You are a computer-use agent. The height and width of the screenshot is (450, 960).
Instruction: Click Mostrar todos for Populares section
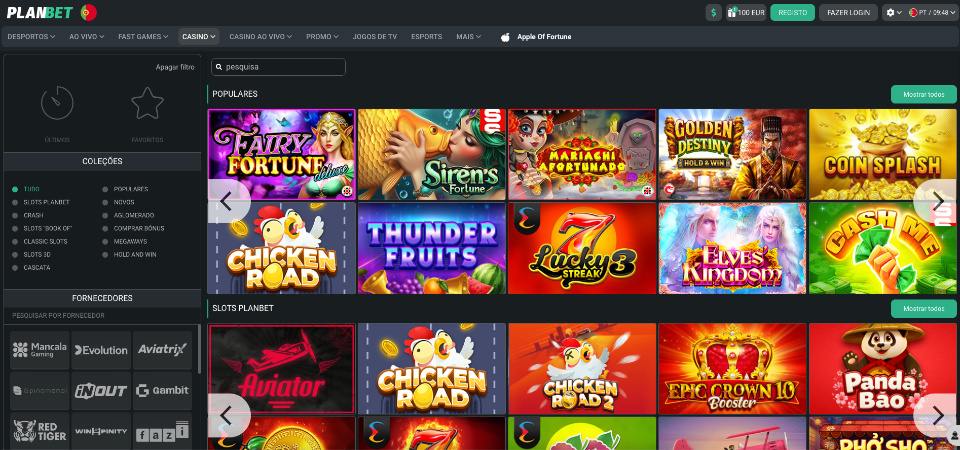tap(923, 94)
